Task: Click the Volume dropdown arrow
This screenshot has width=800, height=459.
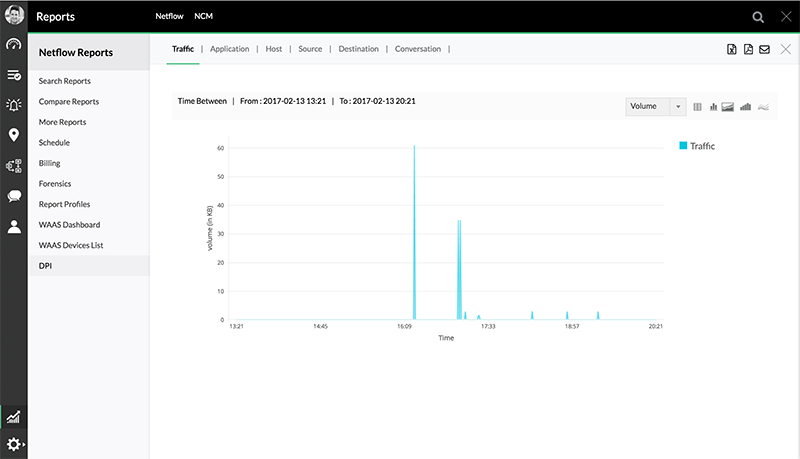Action: pos(678,106)
